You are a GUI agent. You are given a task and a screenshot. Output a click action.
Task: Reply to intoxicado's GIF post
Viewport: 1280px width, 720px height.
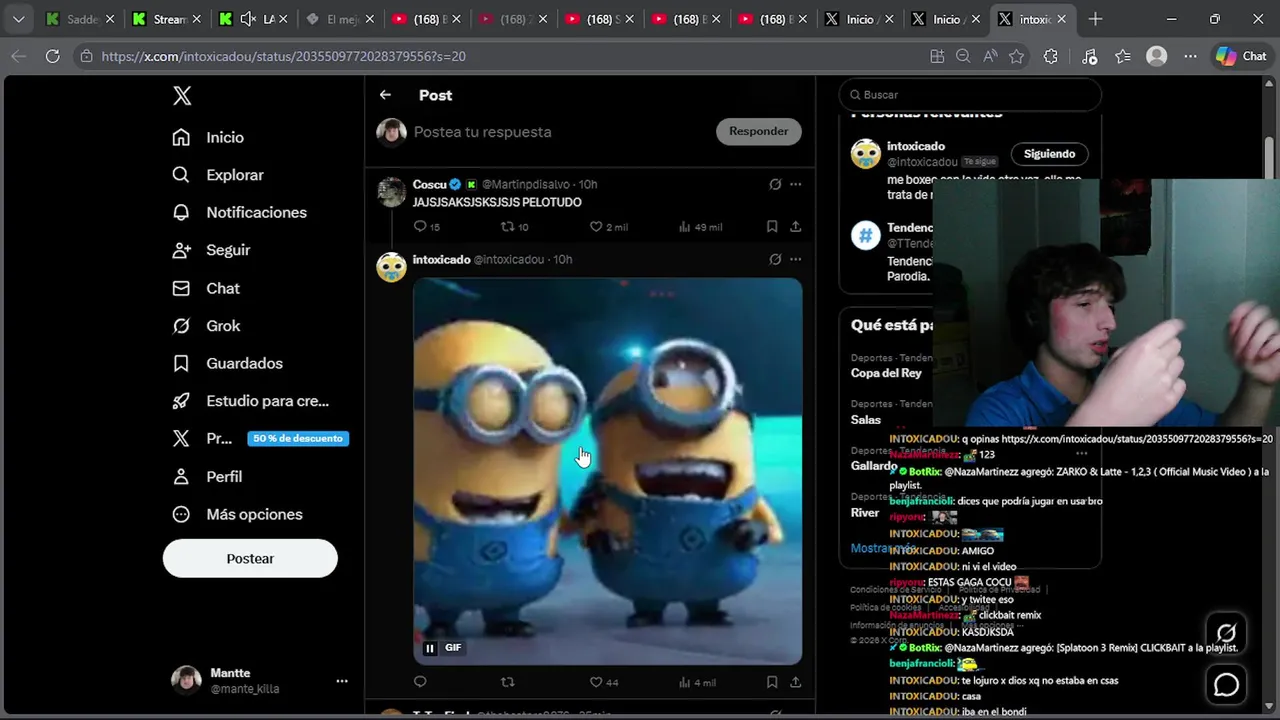click(420, 682)
